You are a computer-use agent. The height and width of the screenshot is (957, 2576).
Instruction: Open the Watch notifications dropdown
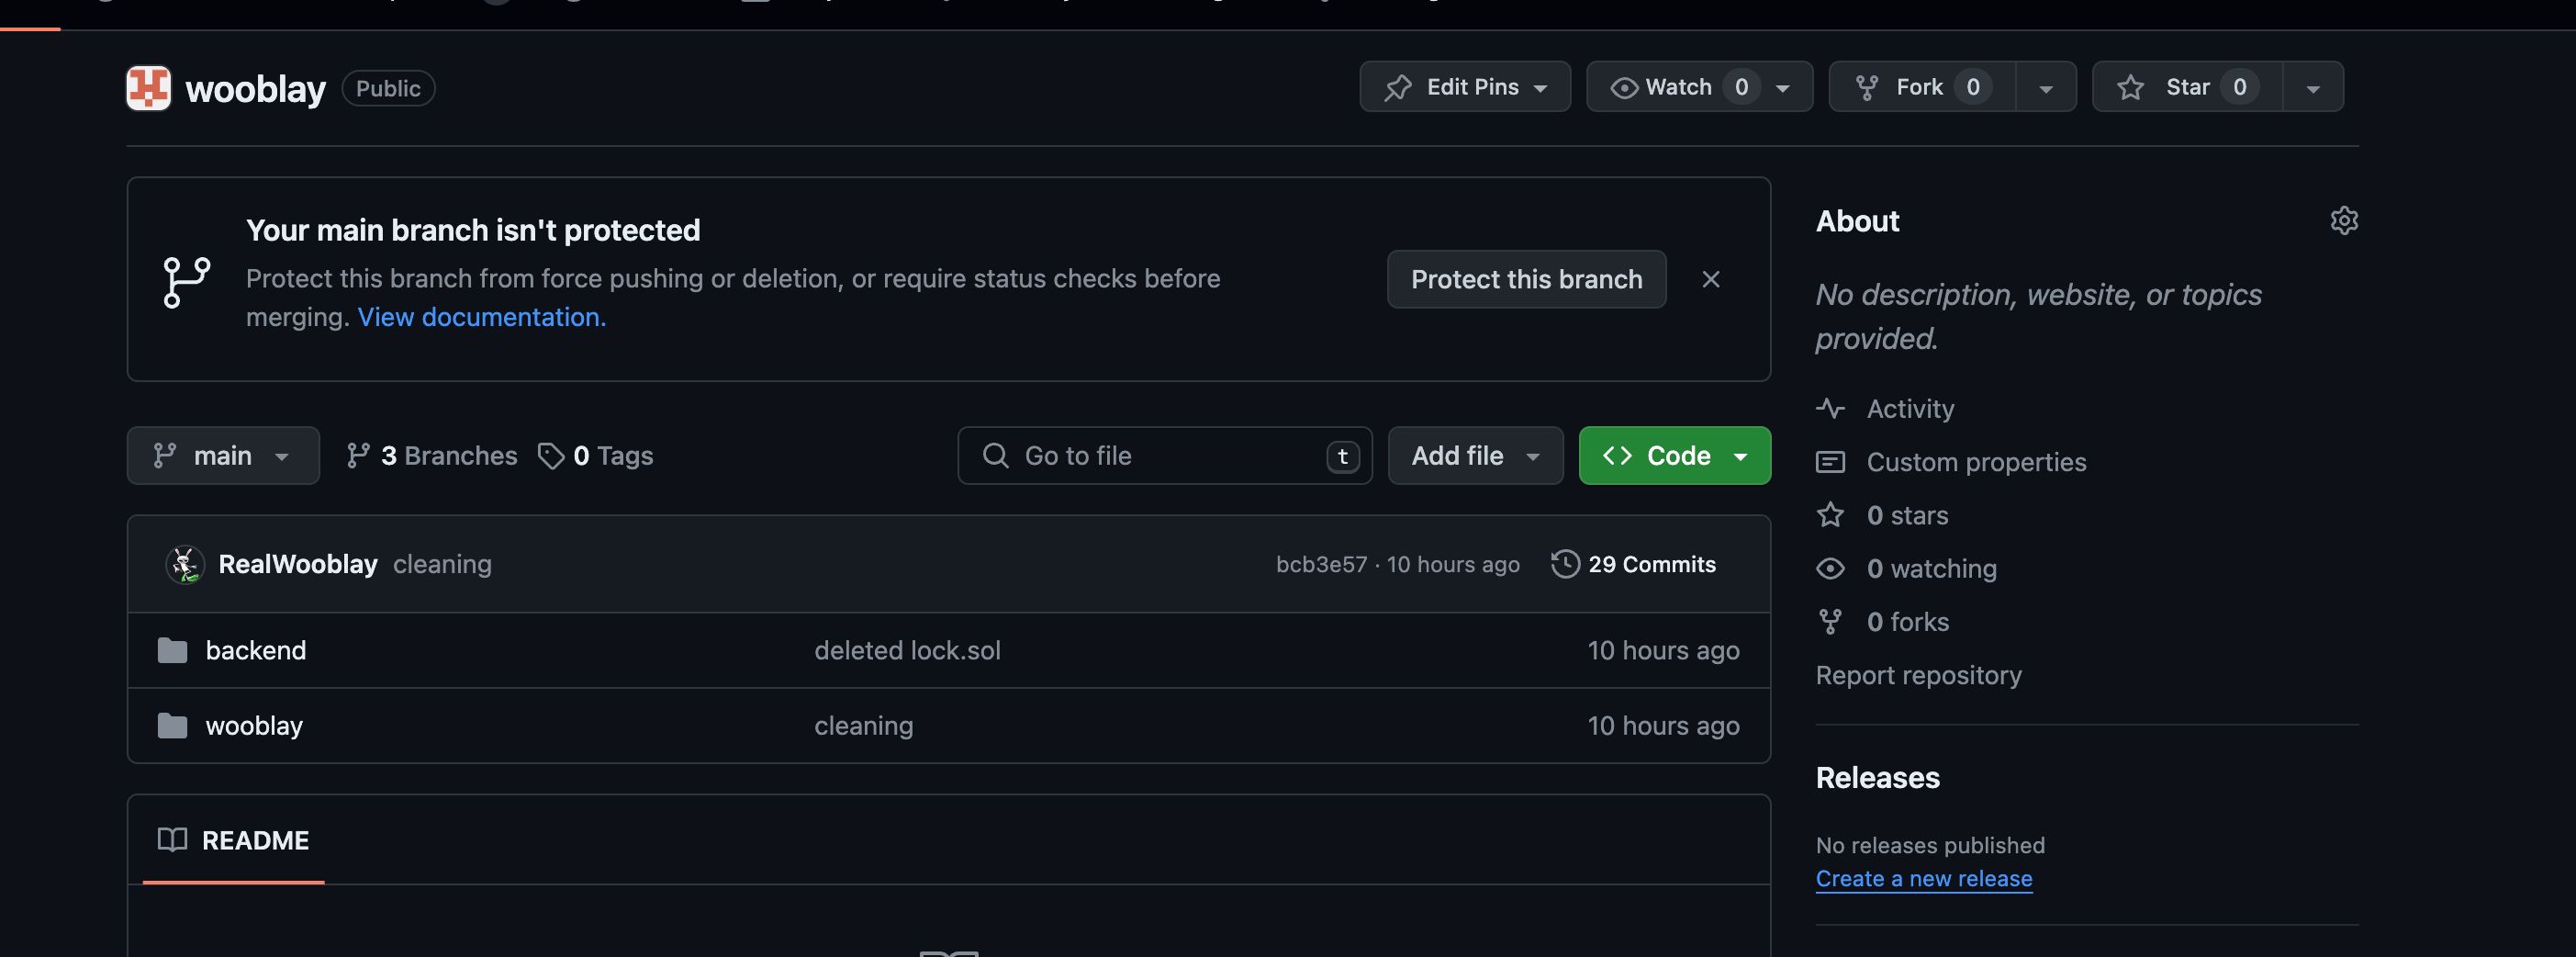click(1699, 87)
